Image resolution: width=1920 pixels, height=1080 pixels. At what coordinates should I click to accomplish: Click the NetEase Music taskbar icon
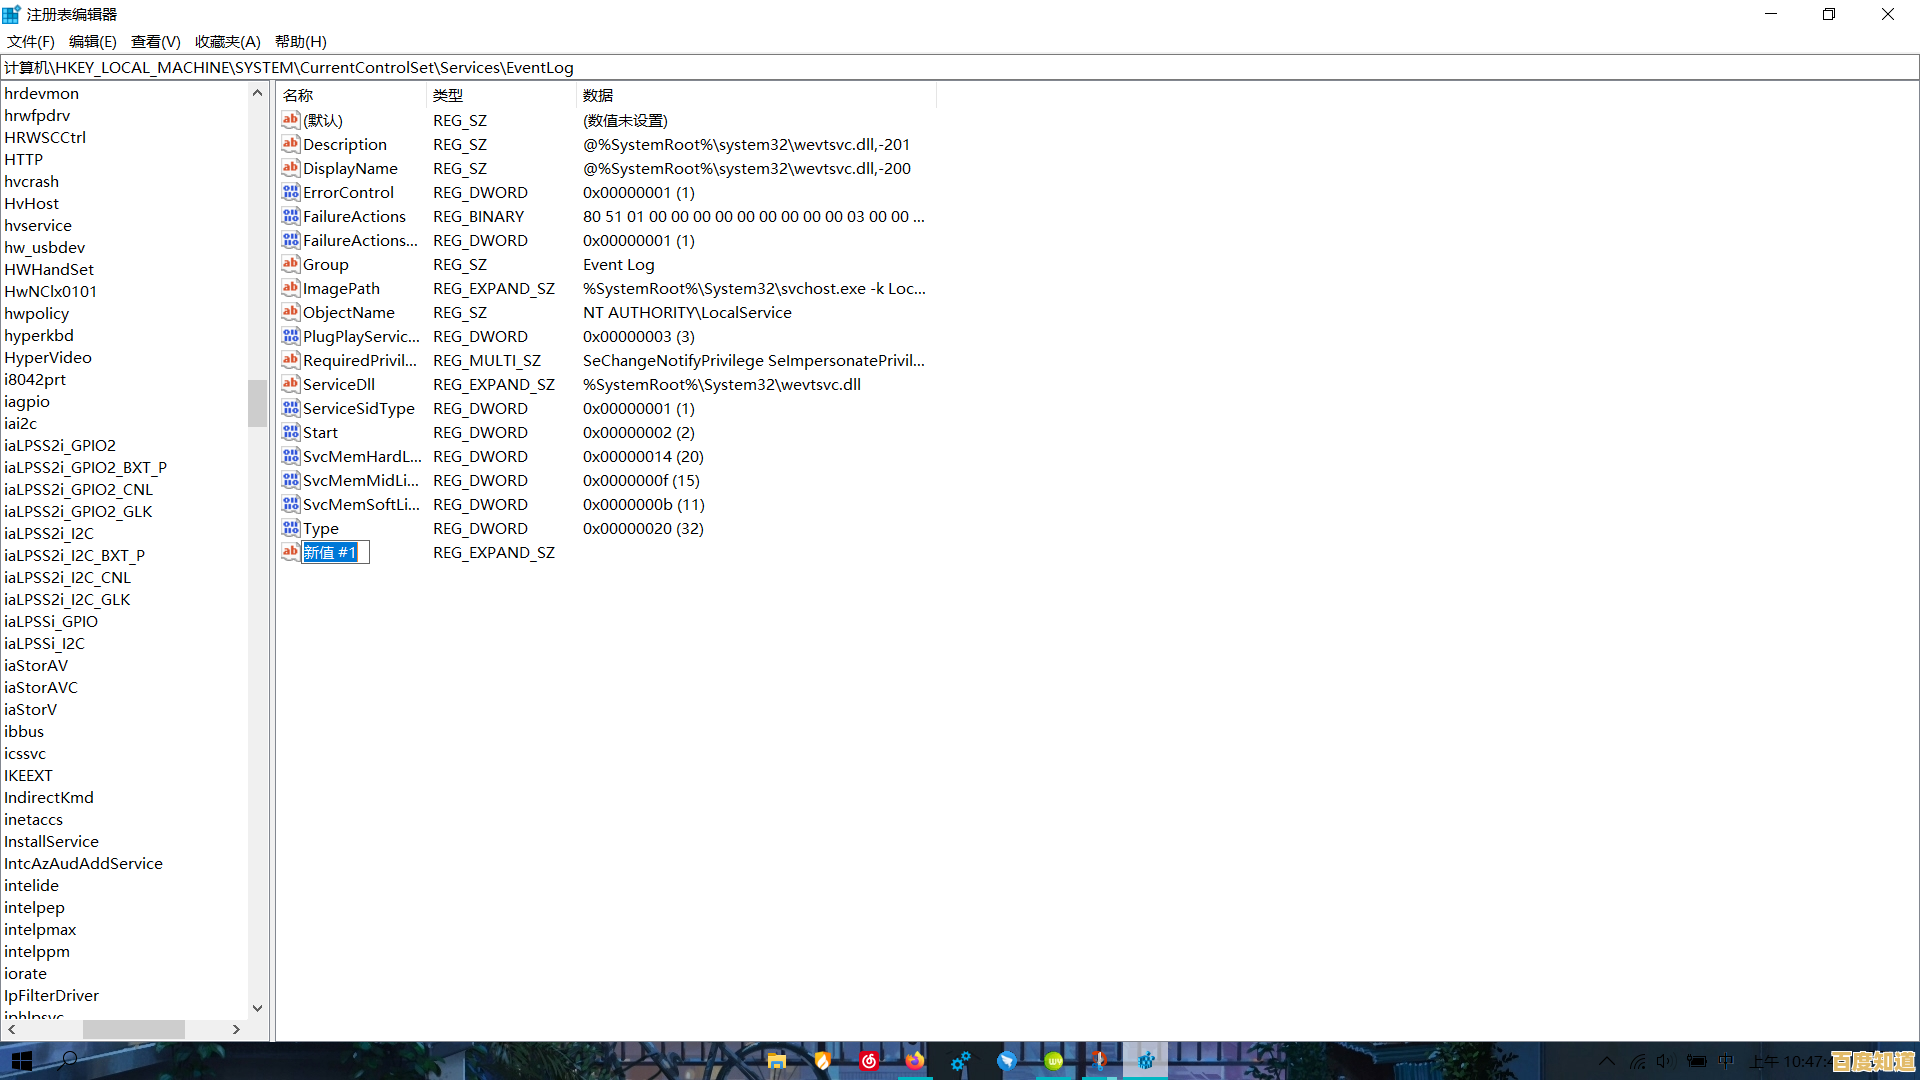pos(869,1061)
